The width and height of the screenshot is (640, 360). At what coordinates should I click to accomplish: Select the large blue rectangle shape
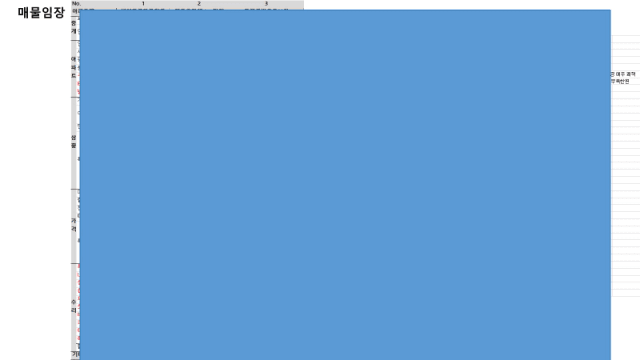coord(345,185)
